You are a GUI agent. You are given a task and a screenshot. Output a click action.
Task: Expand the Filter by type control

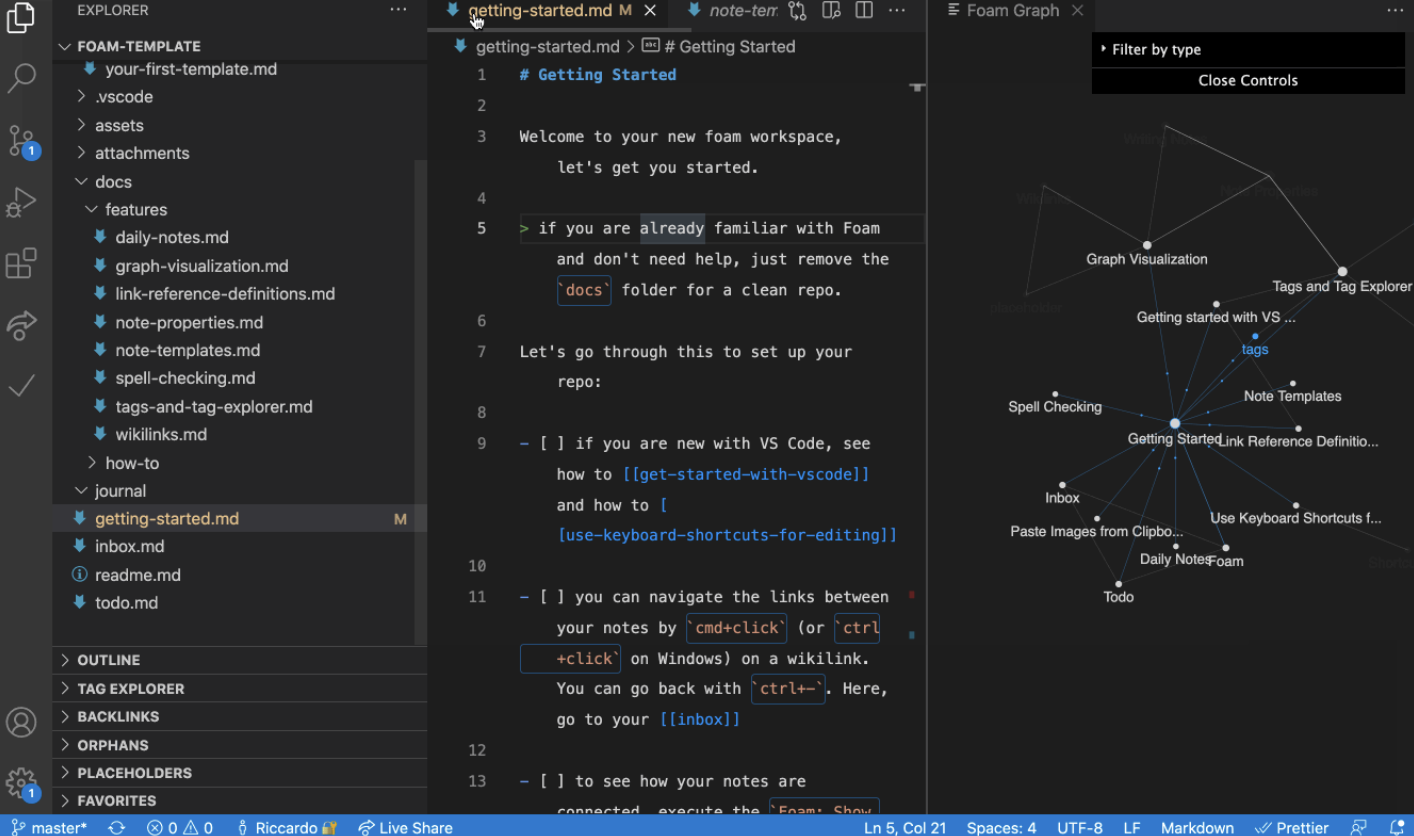1156,50
